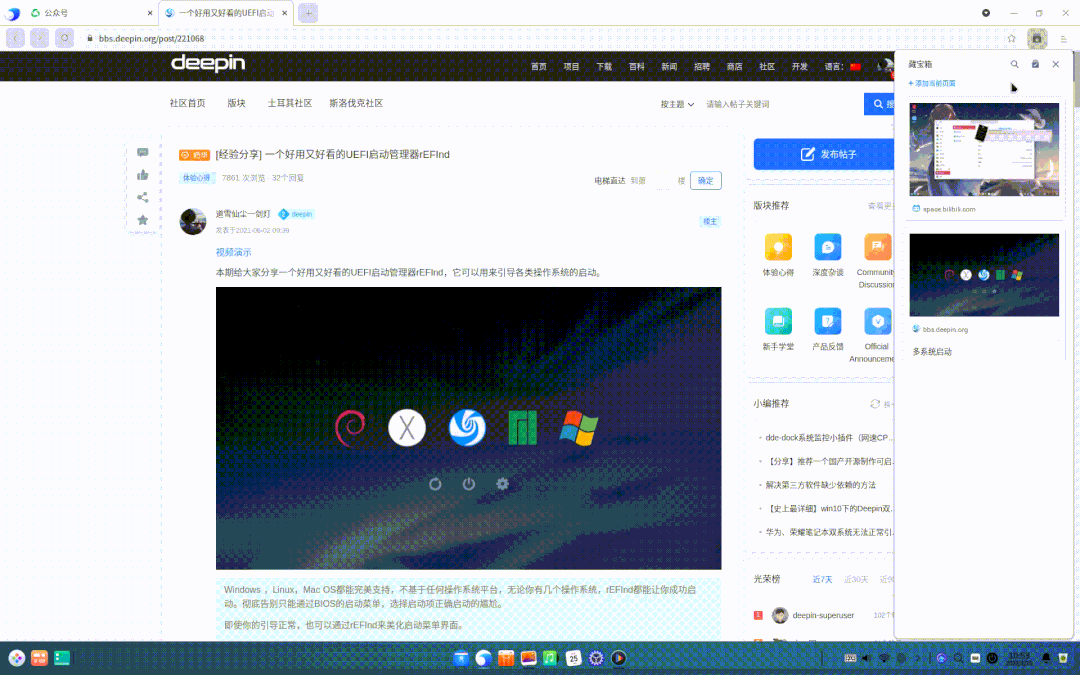
Task: Open the 新手学堂 section icon
Action: pyautogui.click(x=778, y=322)
